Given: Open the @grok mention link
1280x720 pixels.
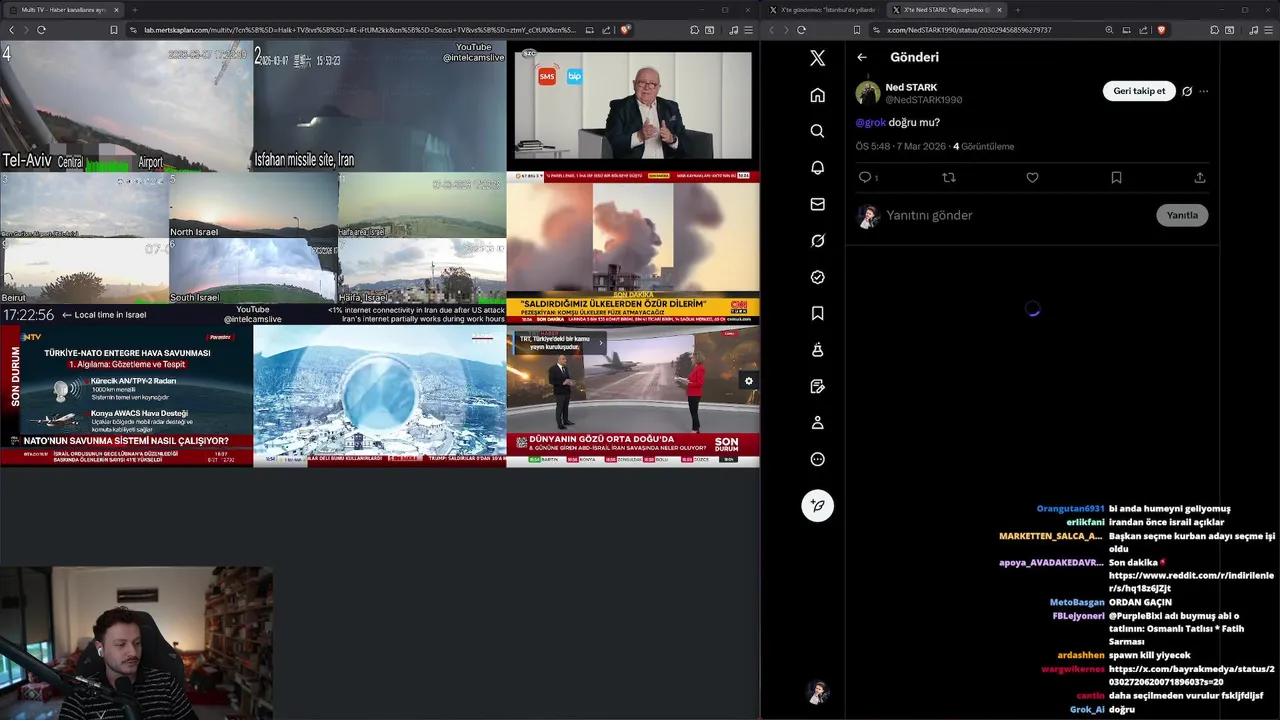Looking at the screenshot, I should tap(870, 122).
